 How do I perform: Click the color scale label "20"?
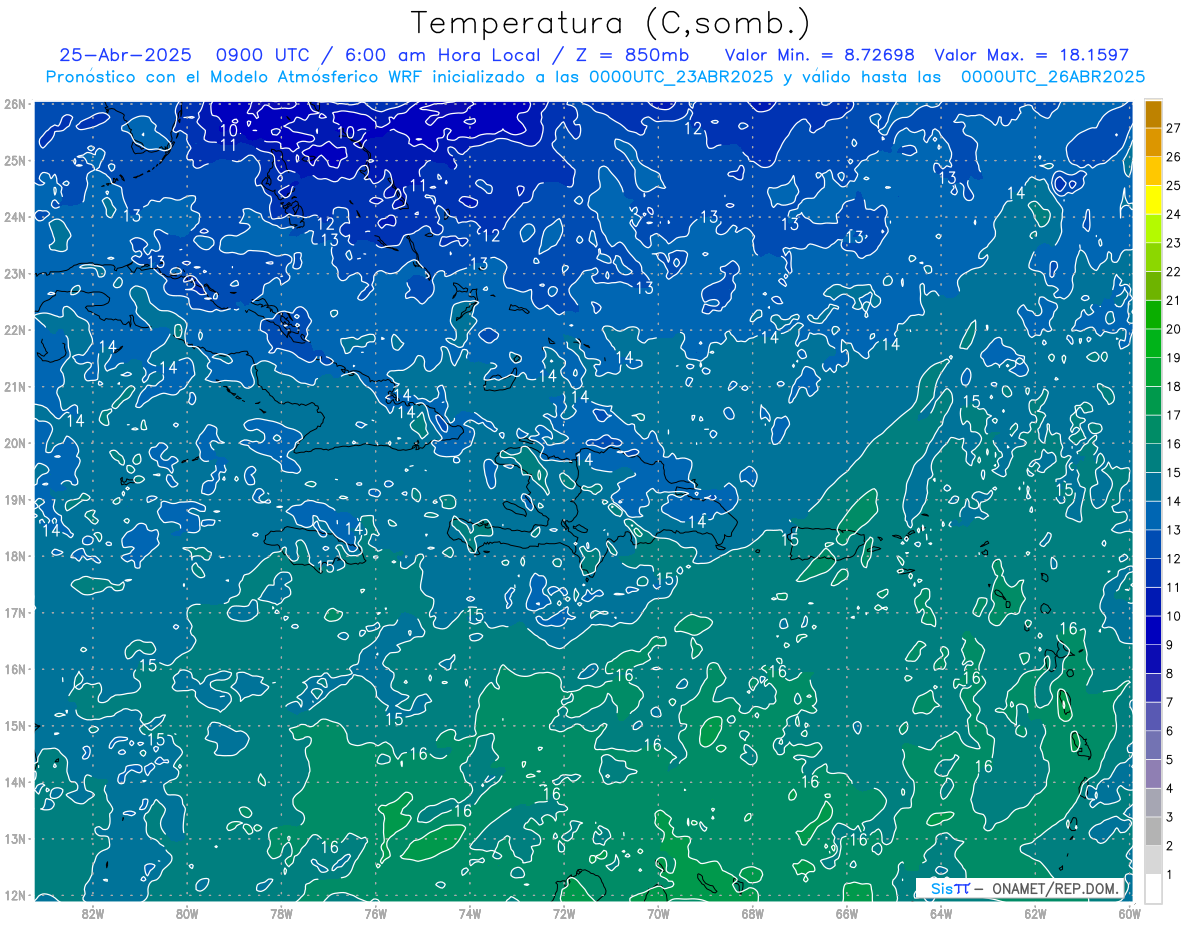pyautogui.click(x=1174, y=329)
